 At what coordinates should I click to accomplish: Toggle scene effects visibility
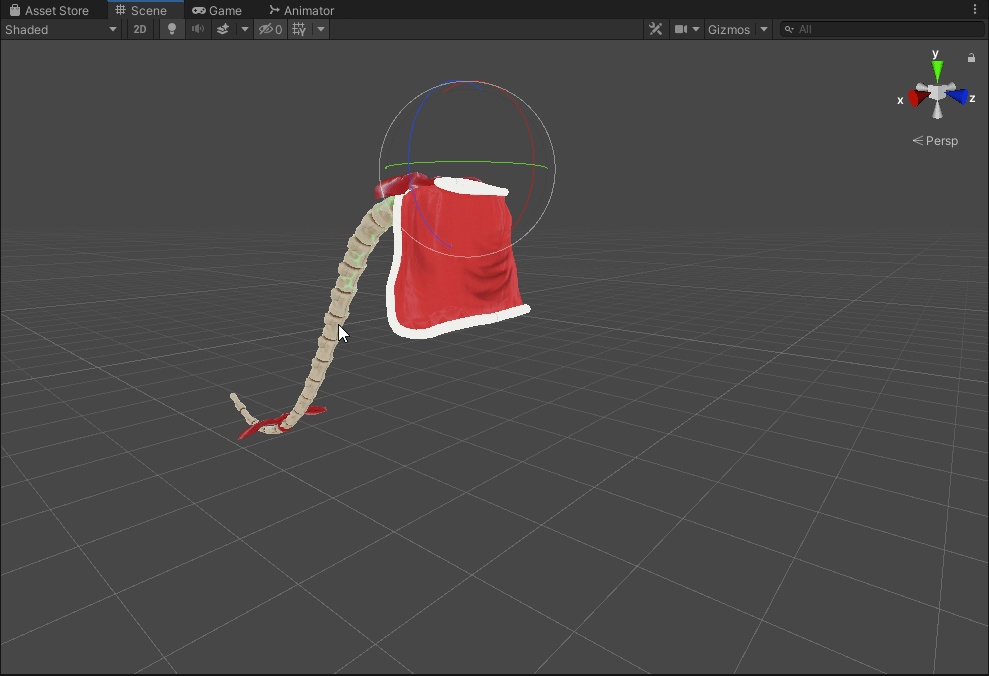pyautogui.click(x=223, y=29)
